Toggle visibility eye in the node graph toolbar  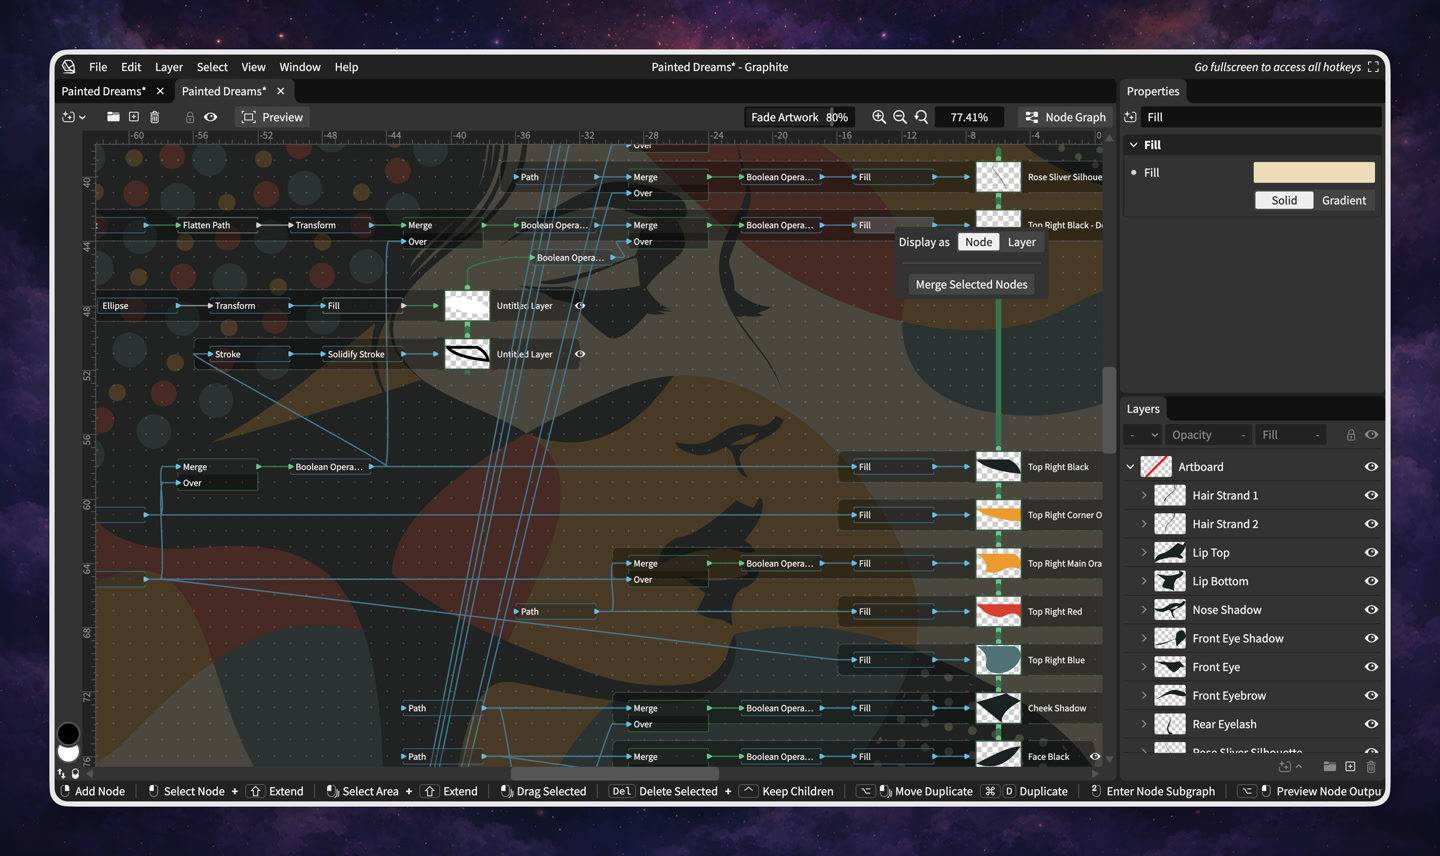(x=211, y=117)
